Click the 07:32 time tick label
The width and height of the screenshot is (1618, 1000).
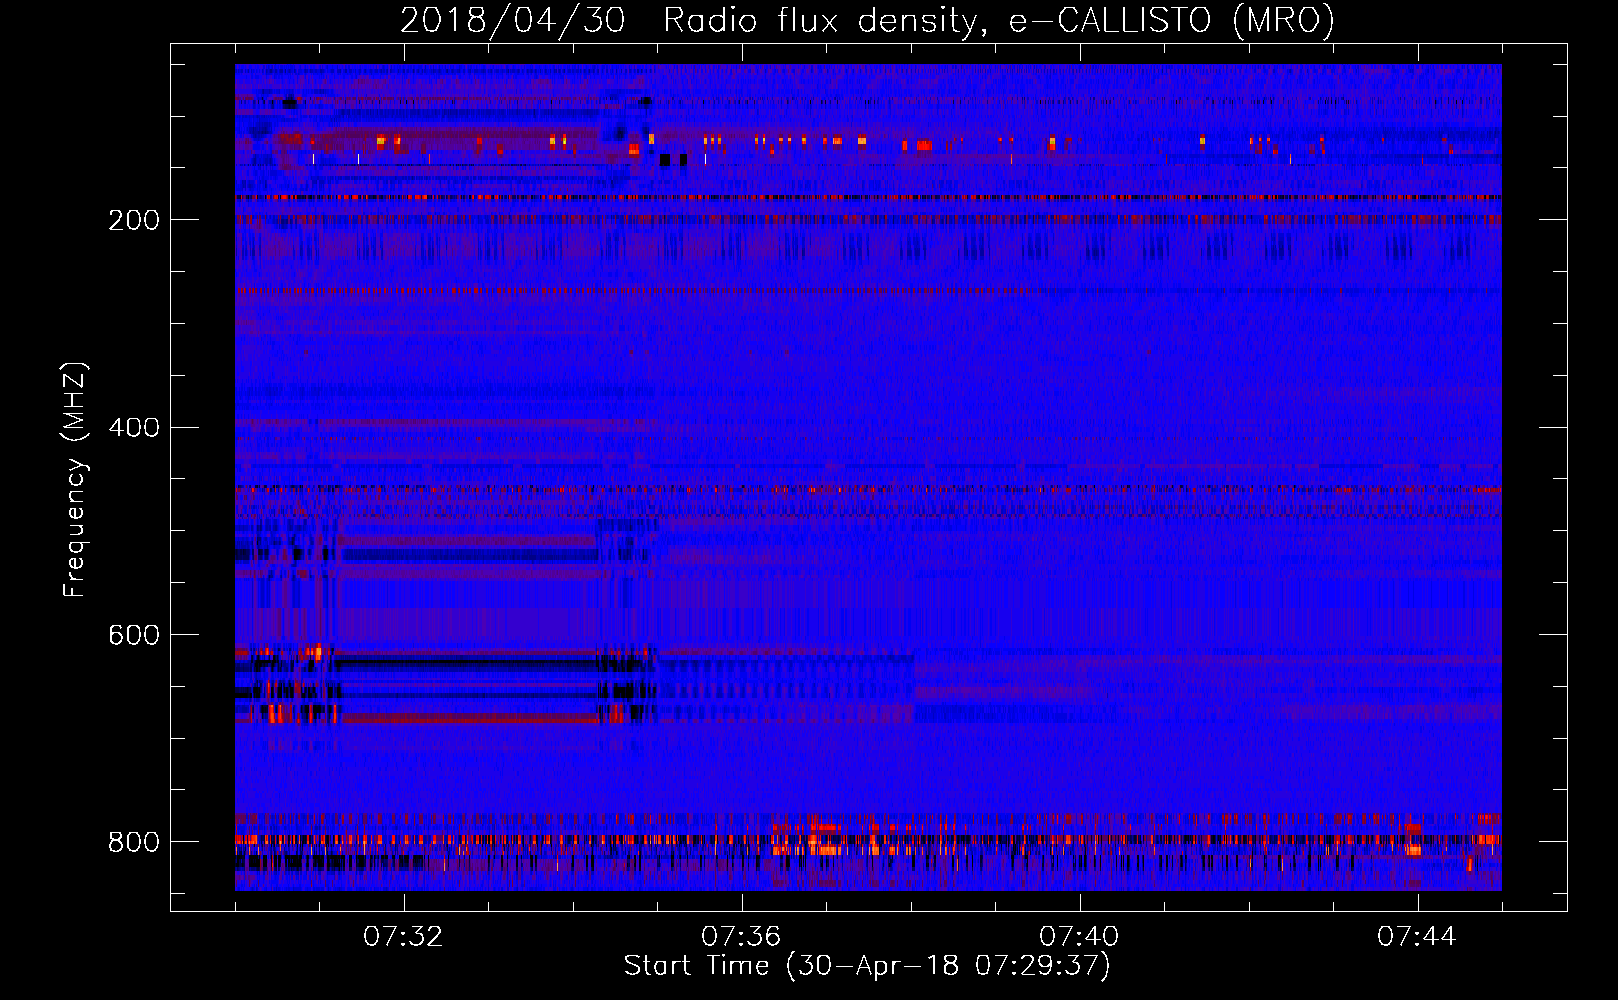pos(403,937)
